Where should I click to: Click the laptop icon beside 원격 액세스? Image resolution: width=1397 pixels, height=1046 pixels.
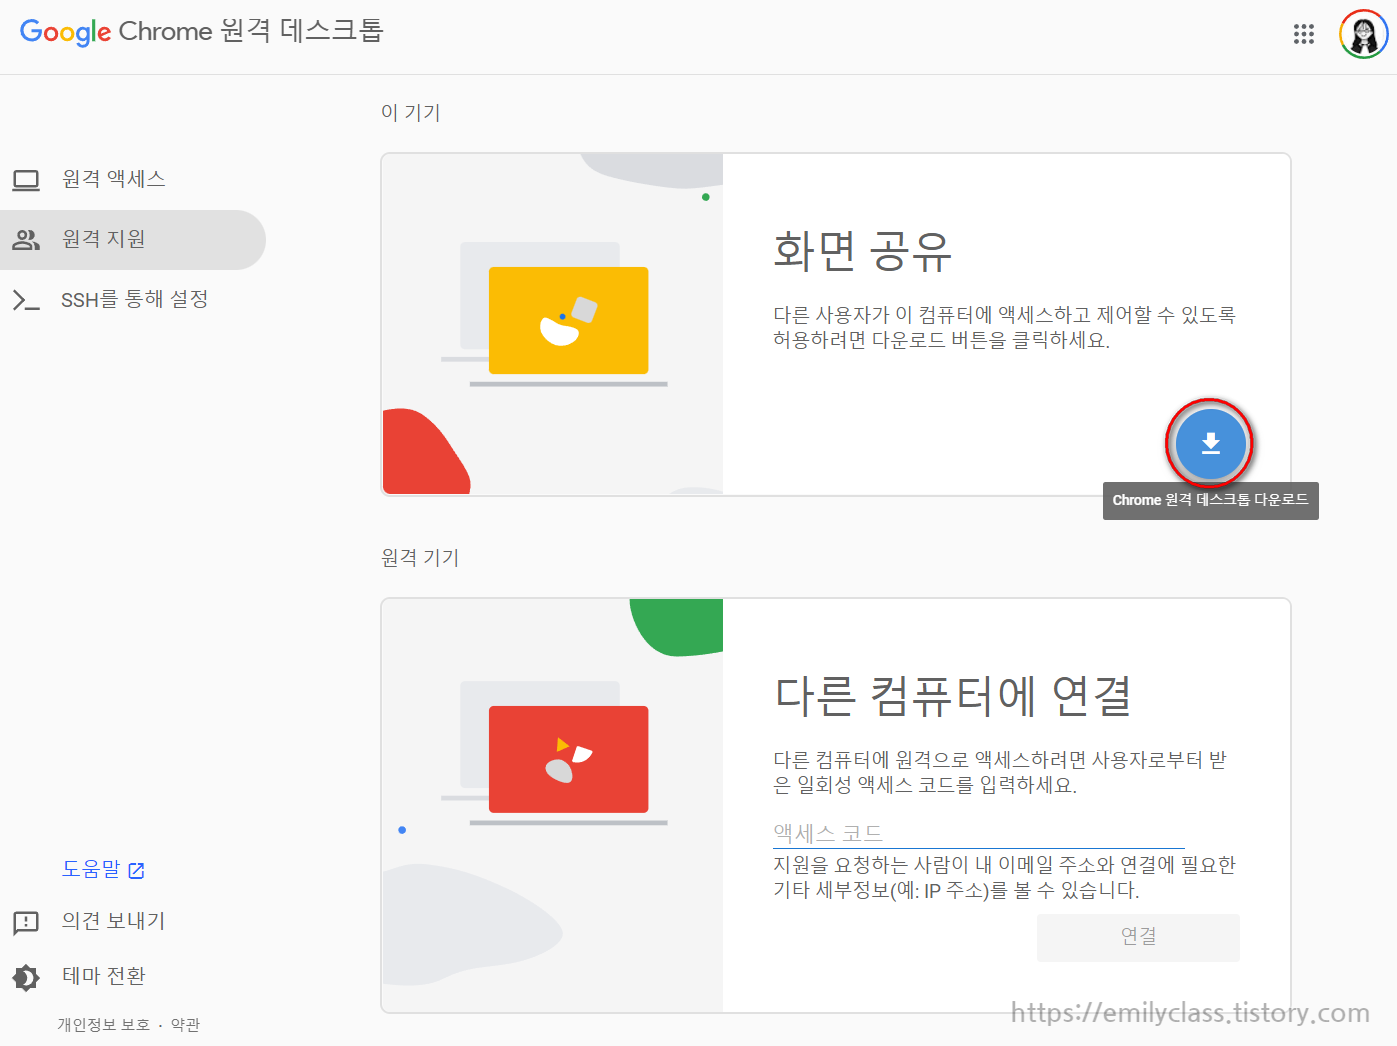click(x=26, y=180)
